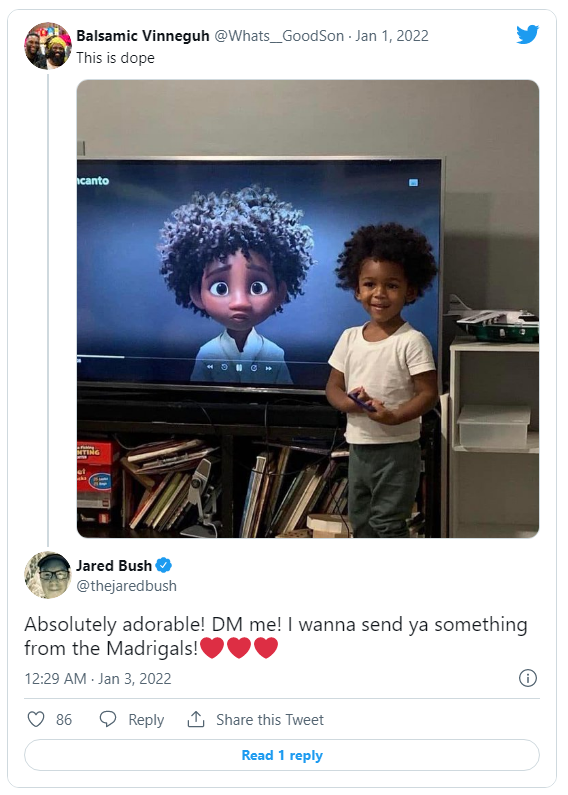The height and width of the screenshot is (795, 568).
Task: Click the Jared Bush display name
Action: point(114,565)
